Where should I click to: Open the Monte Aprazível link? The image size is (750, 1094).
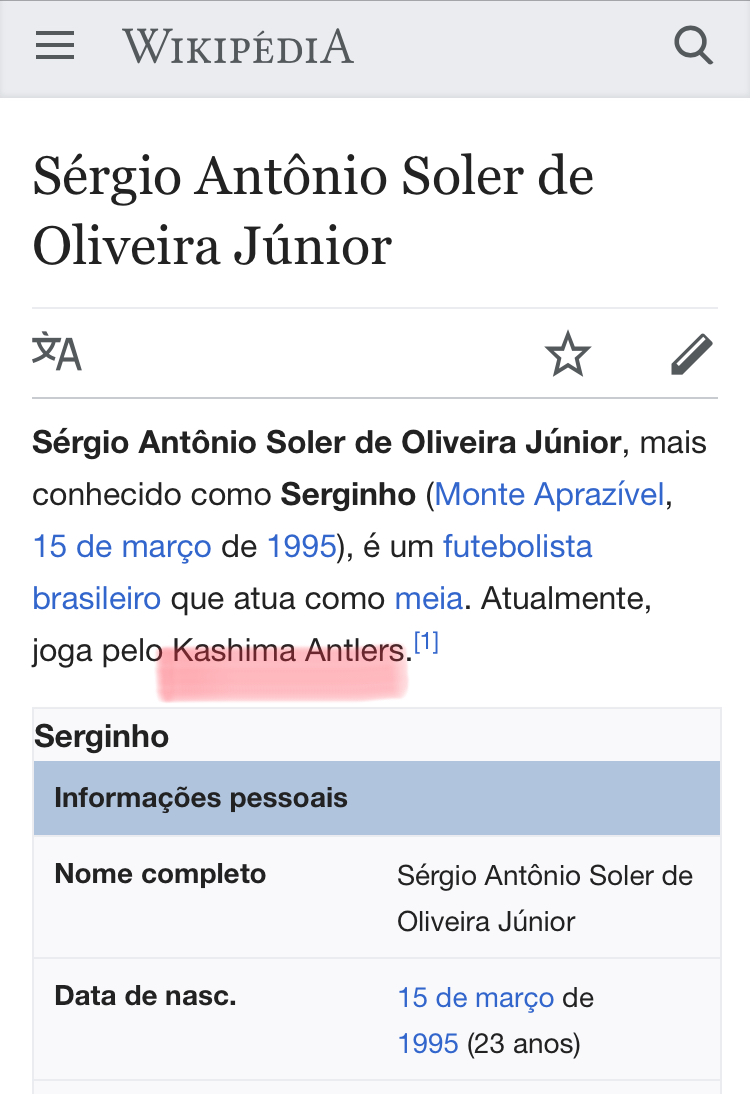(550, 494)
